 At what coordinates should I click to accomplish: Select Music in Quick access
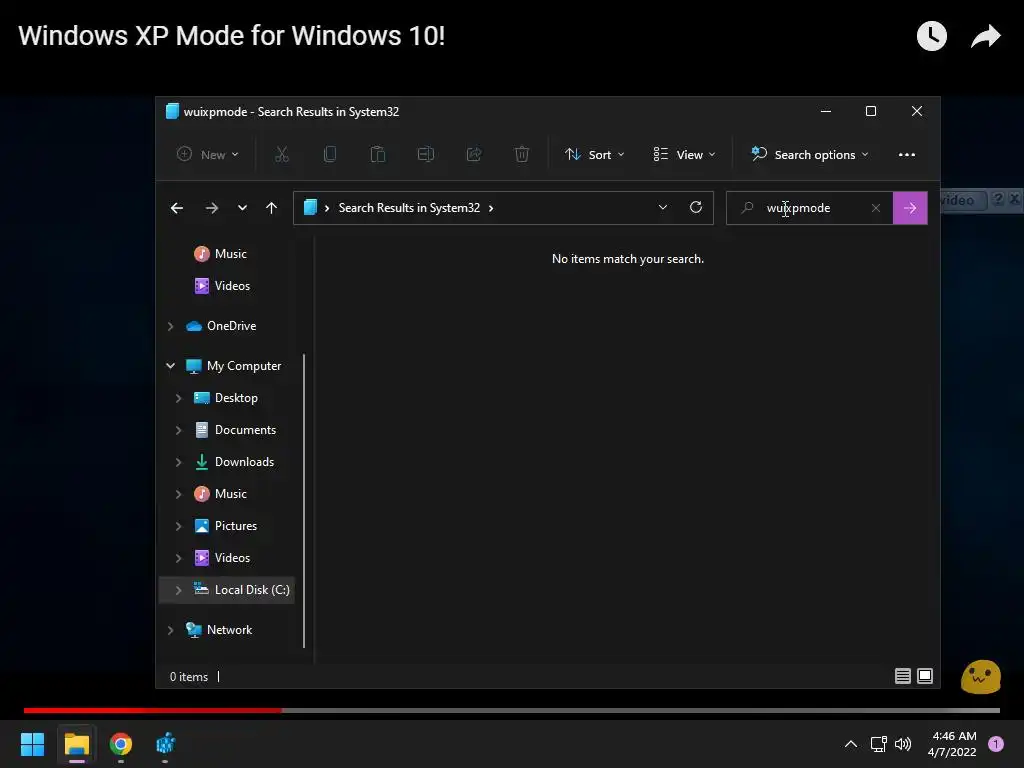click(x=221, y=253)
